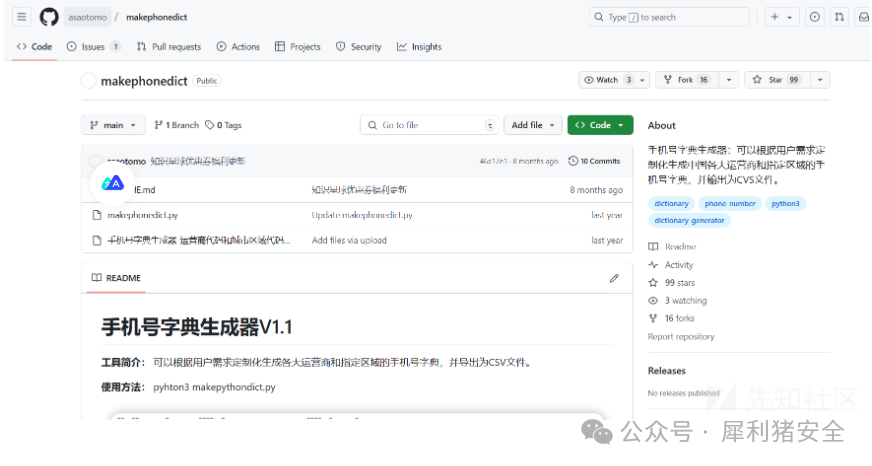Open the issues shortcut icon in header
Screen dimensions: 872x466
[815, 17]
